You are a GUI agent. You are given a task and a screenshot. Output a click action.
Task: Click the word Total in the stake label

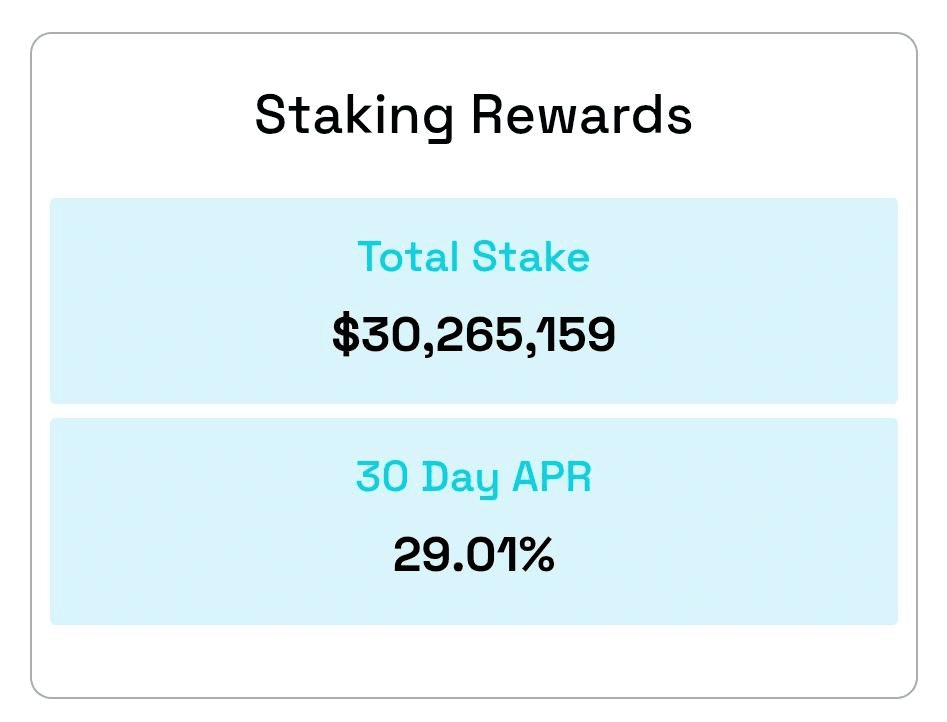(408, 257)
